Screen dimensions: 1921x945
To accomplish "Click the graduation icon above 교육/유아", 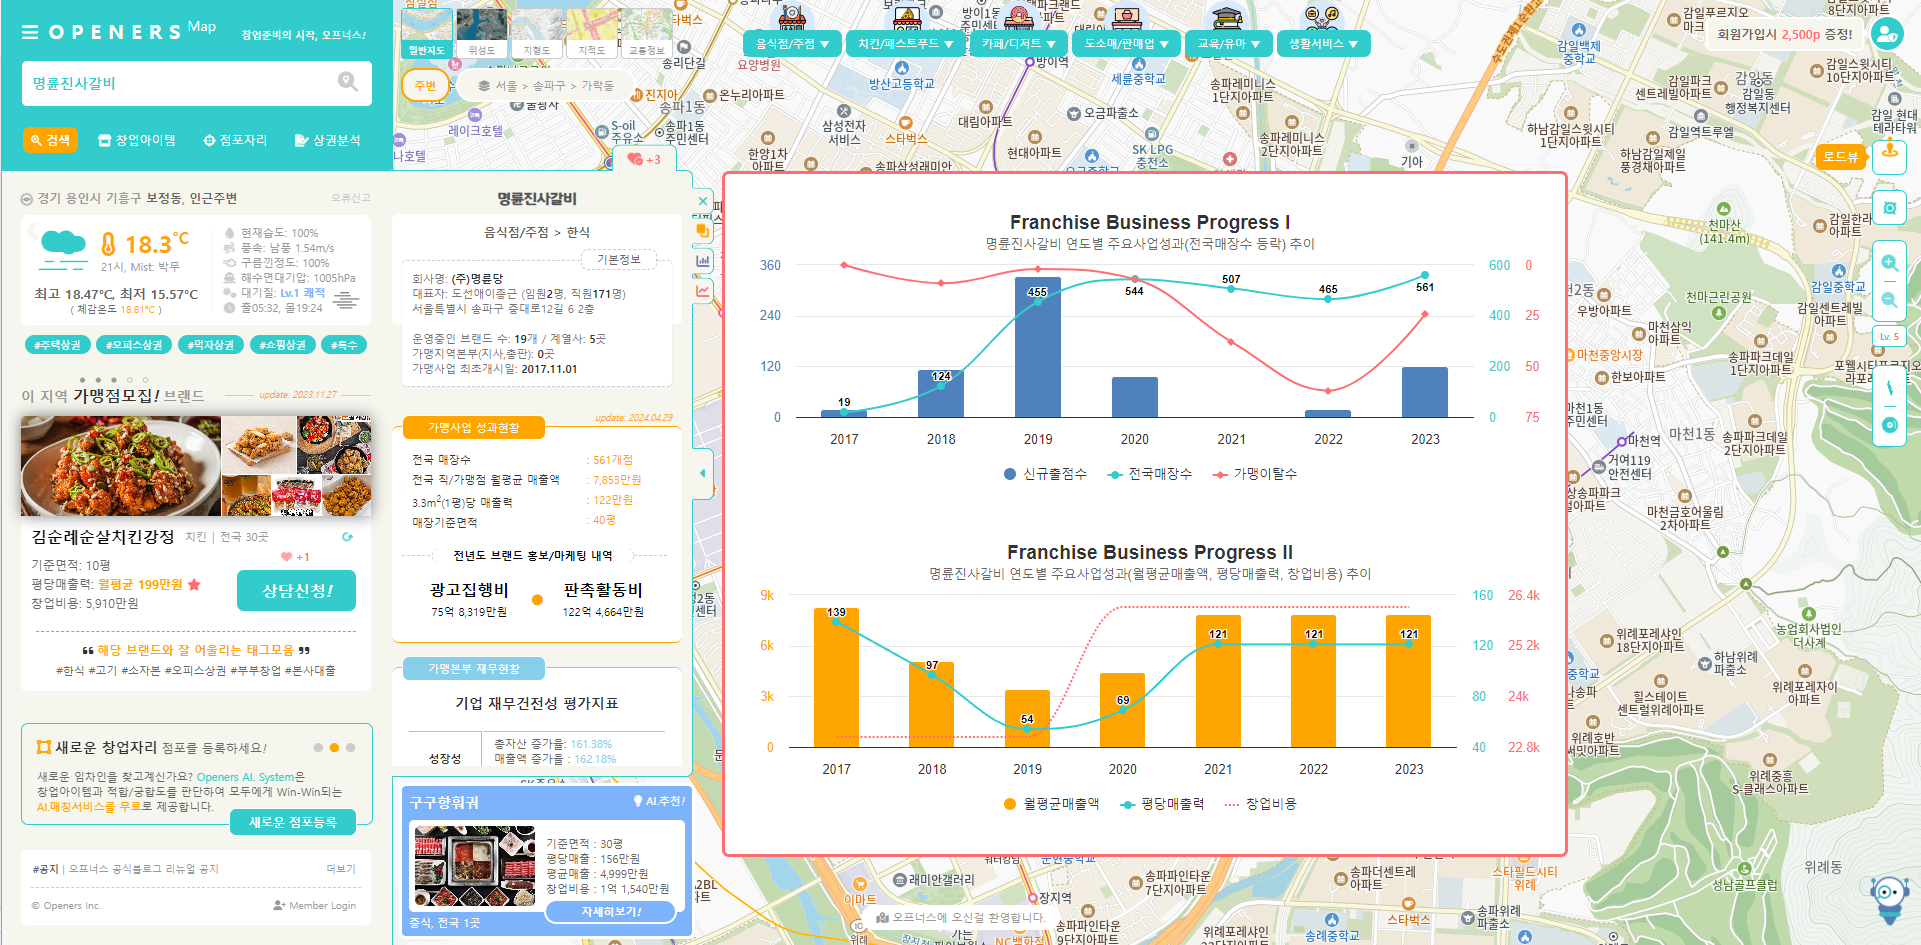I will pos(1227,15).
